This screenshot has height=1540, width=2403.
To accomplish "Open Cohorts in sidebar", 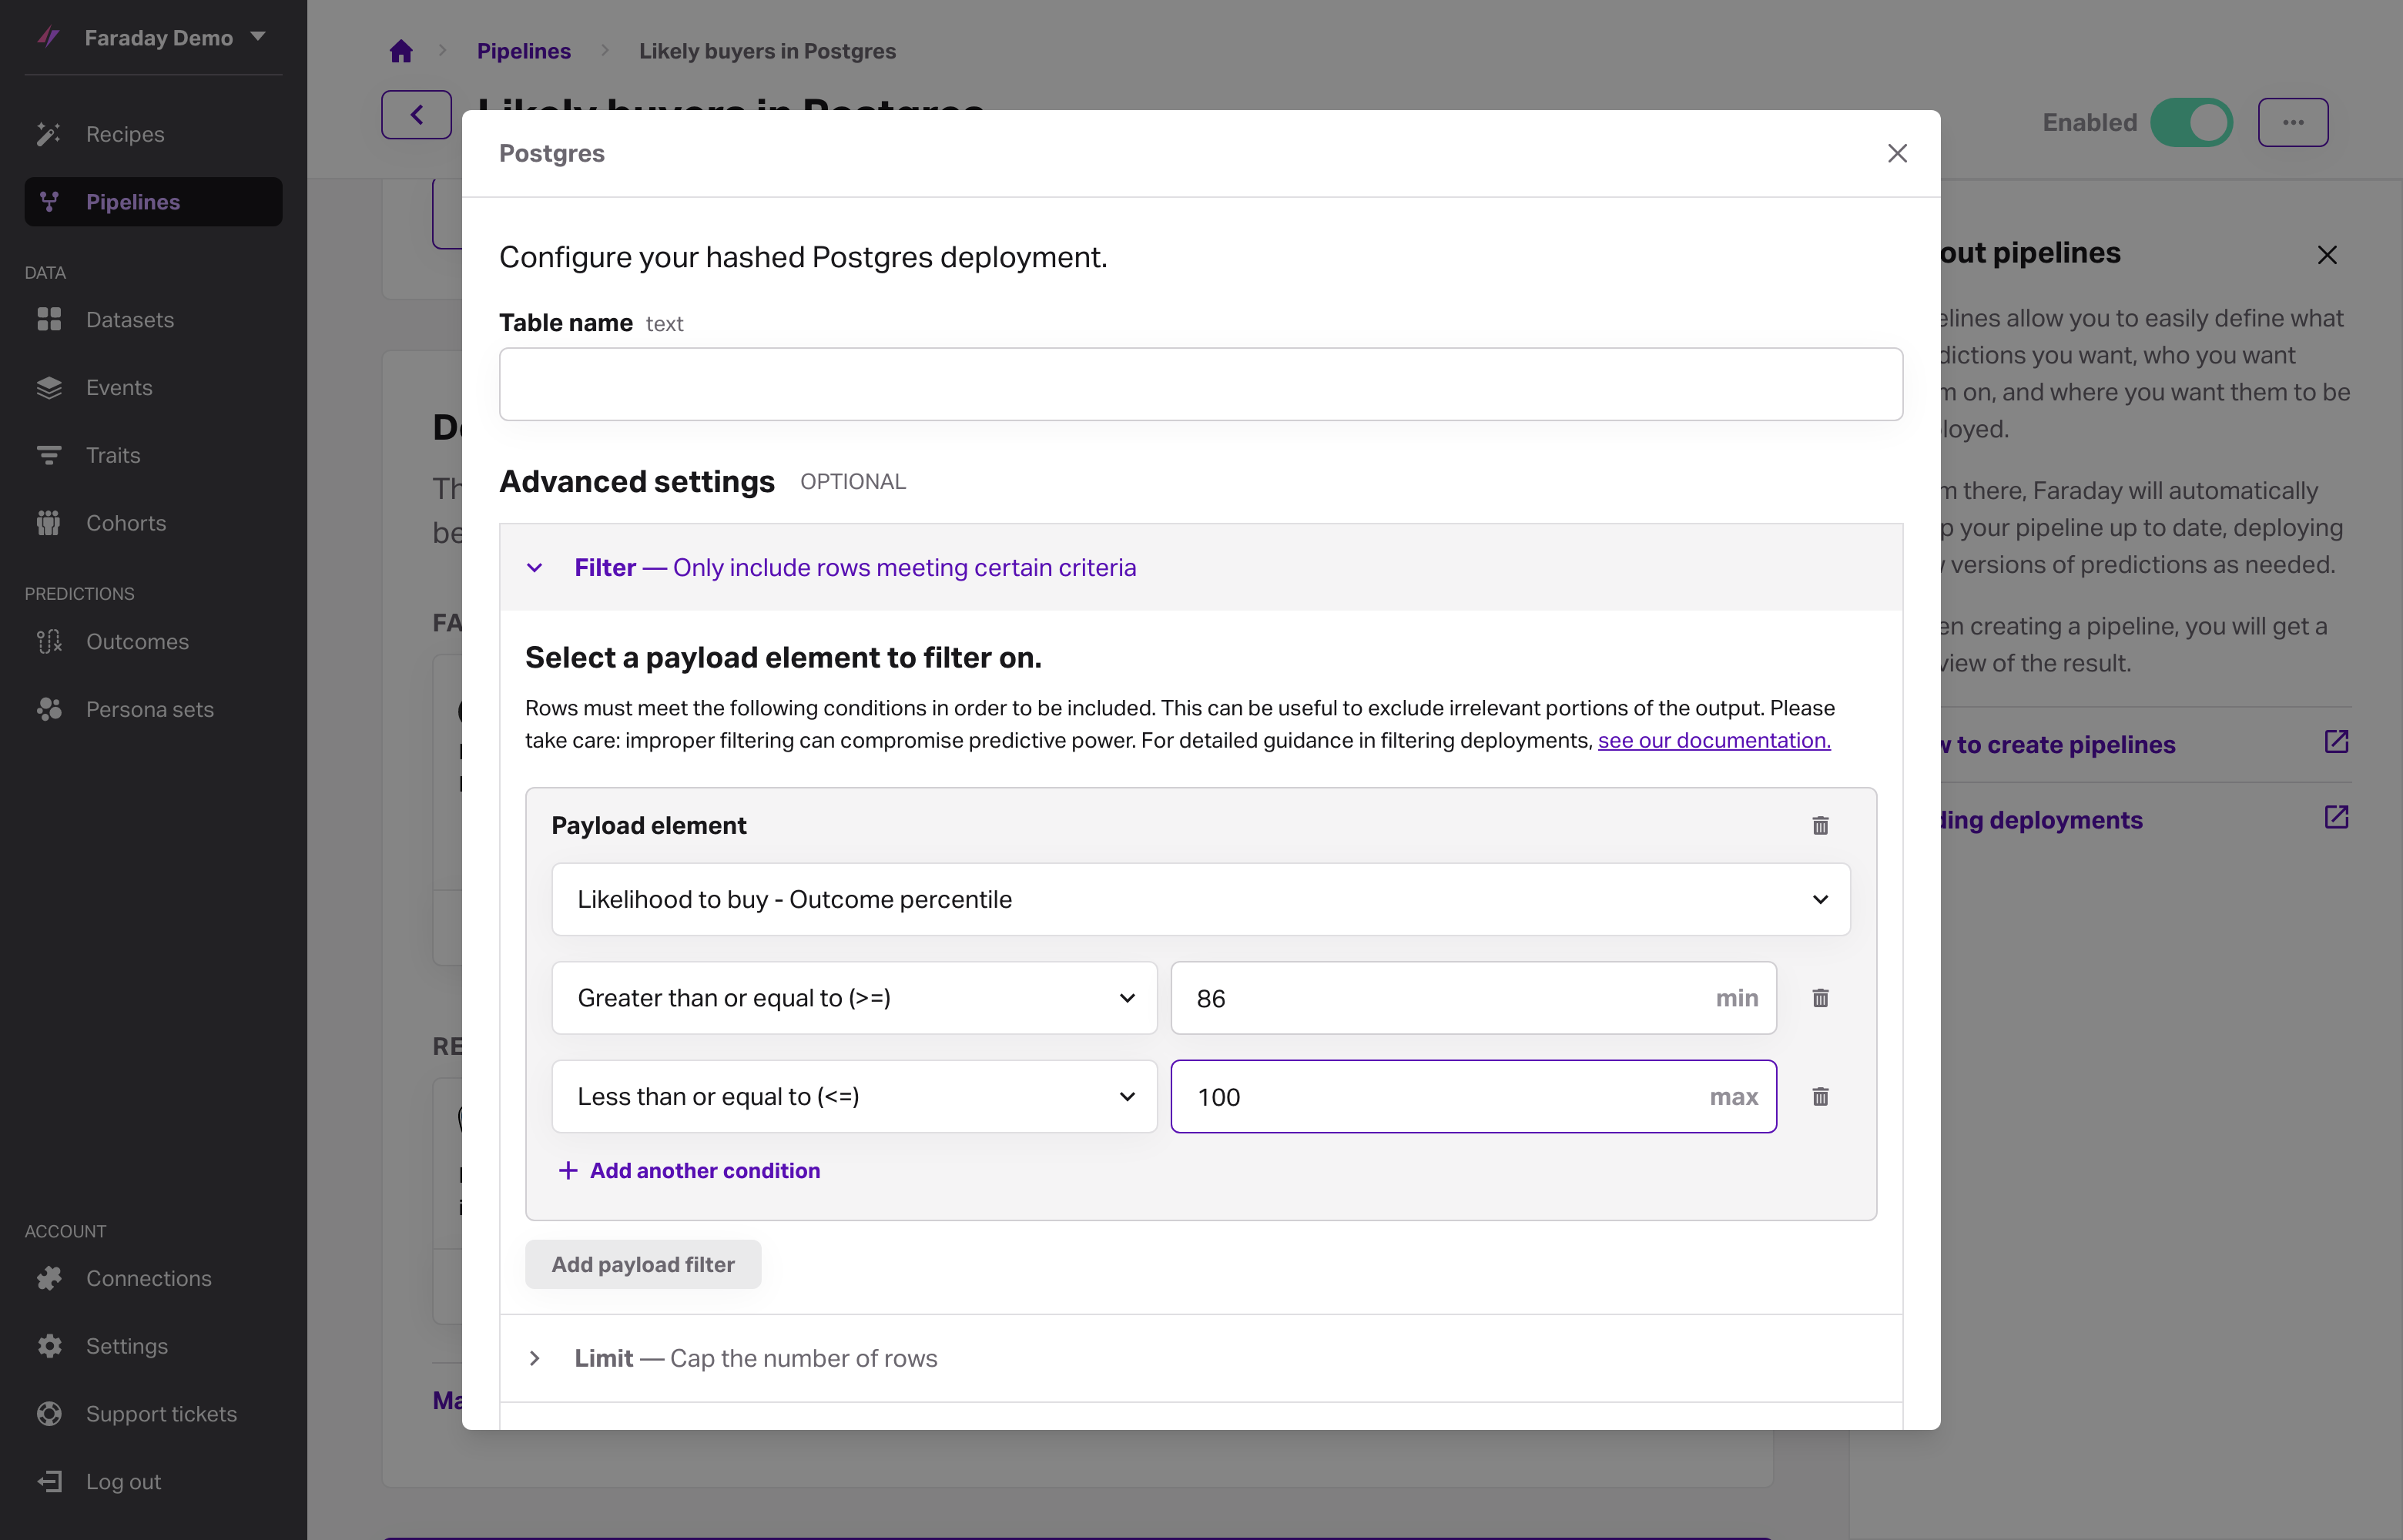I will click(126, 523).
